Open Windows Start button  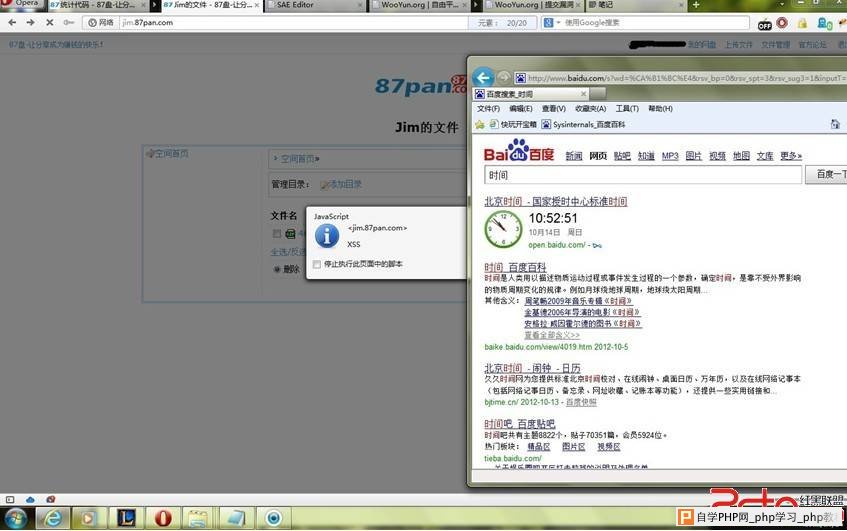coord(15,519)
